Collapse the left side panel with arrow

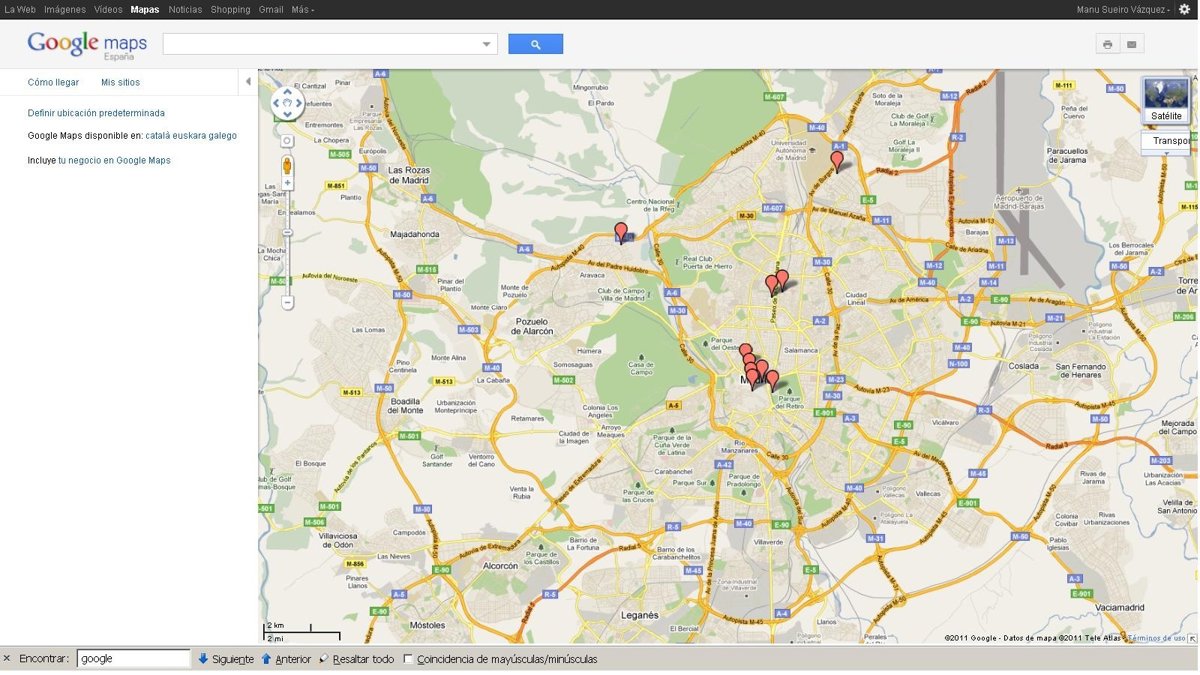pos(248,82)
